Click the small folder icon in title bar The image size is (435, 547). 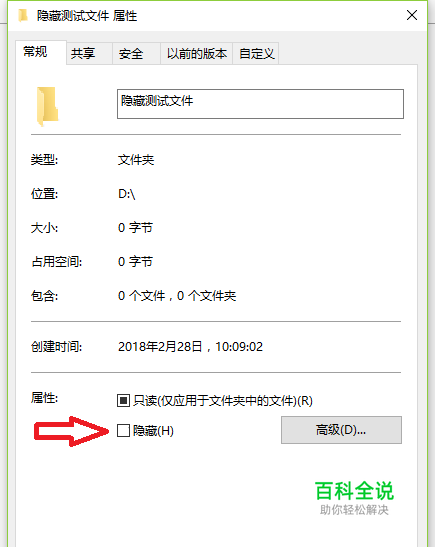click(x=23, y=16)
